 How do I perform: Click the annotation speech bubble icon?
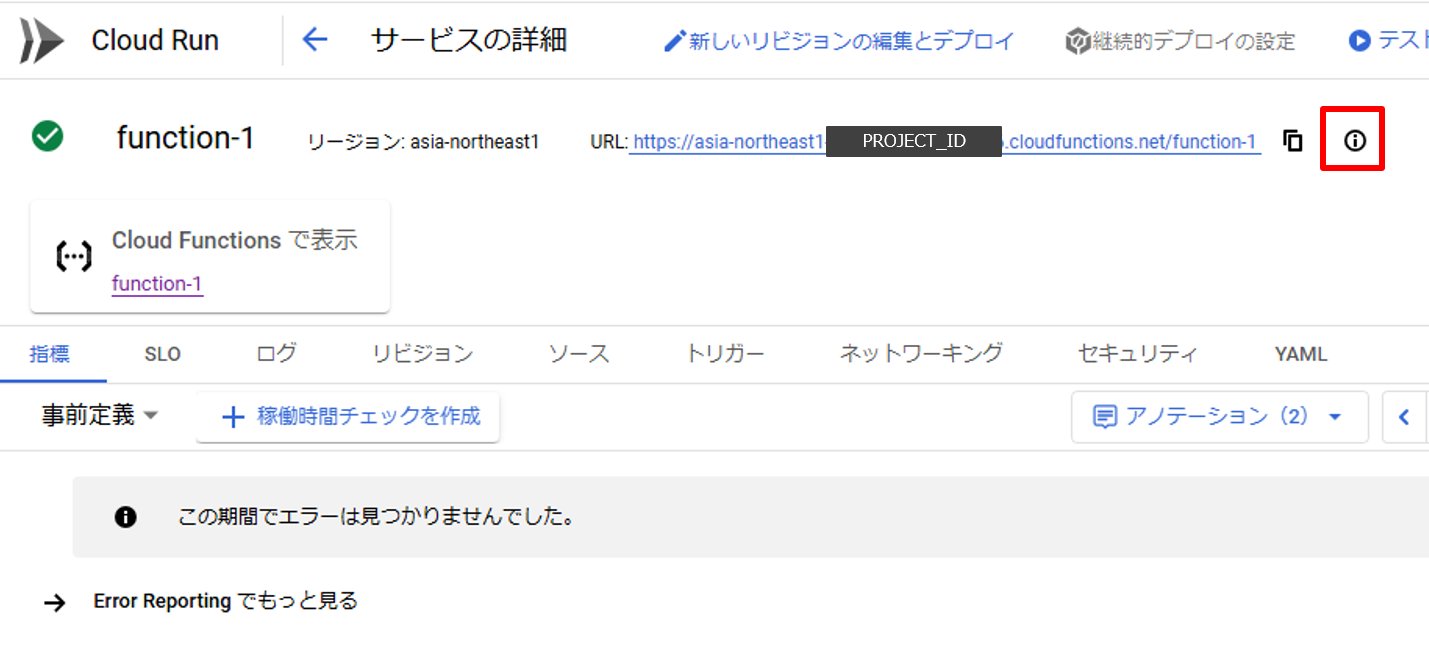point(1104,417)
